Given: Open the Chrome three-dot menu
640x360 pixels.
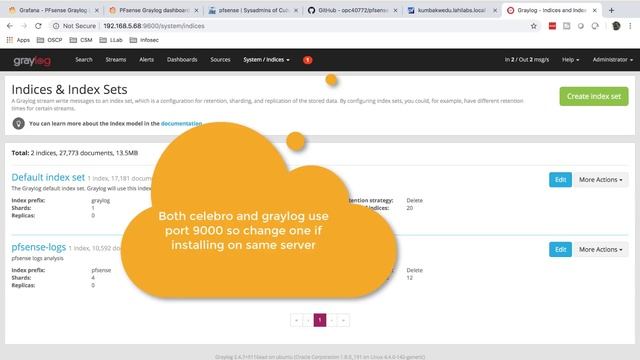Looking at the screenshot, I should pos(630,26).
